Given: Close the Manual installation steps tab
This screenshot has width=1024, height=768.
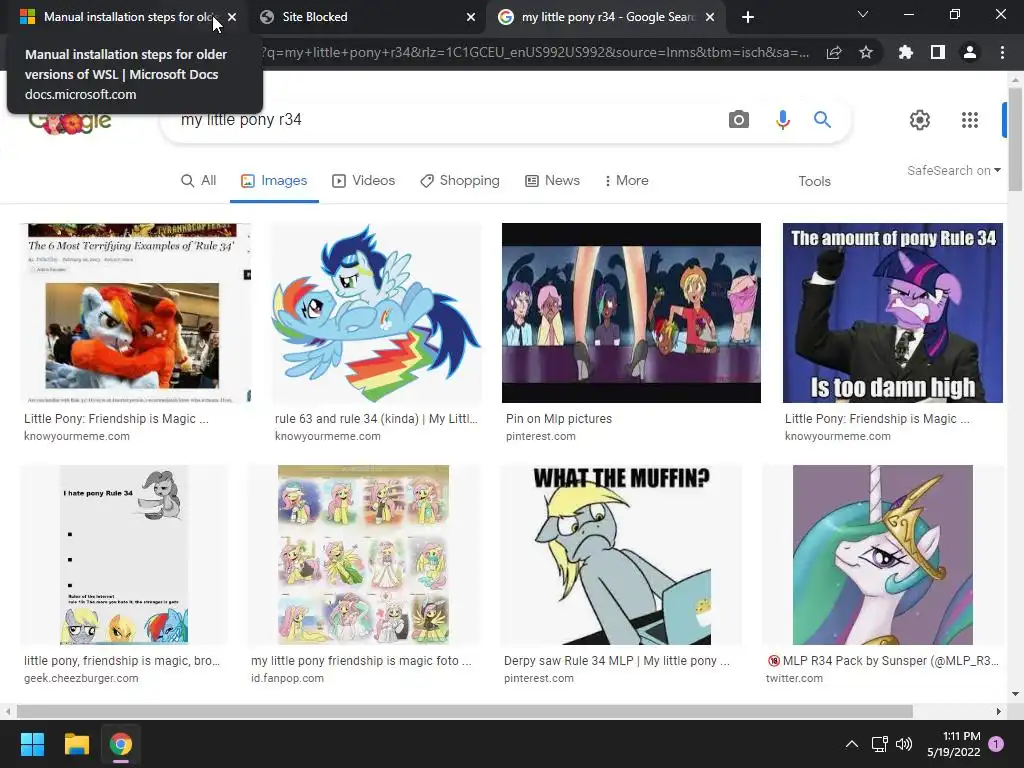Looking at the screenshot, I should [x=232, y=17].
